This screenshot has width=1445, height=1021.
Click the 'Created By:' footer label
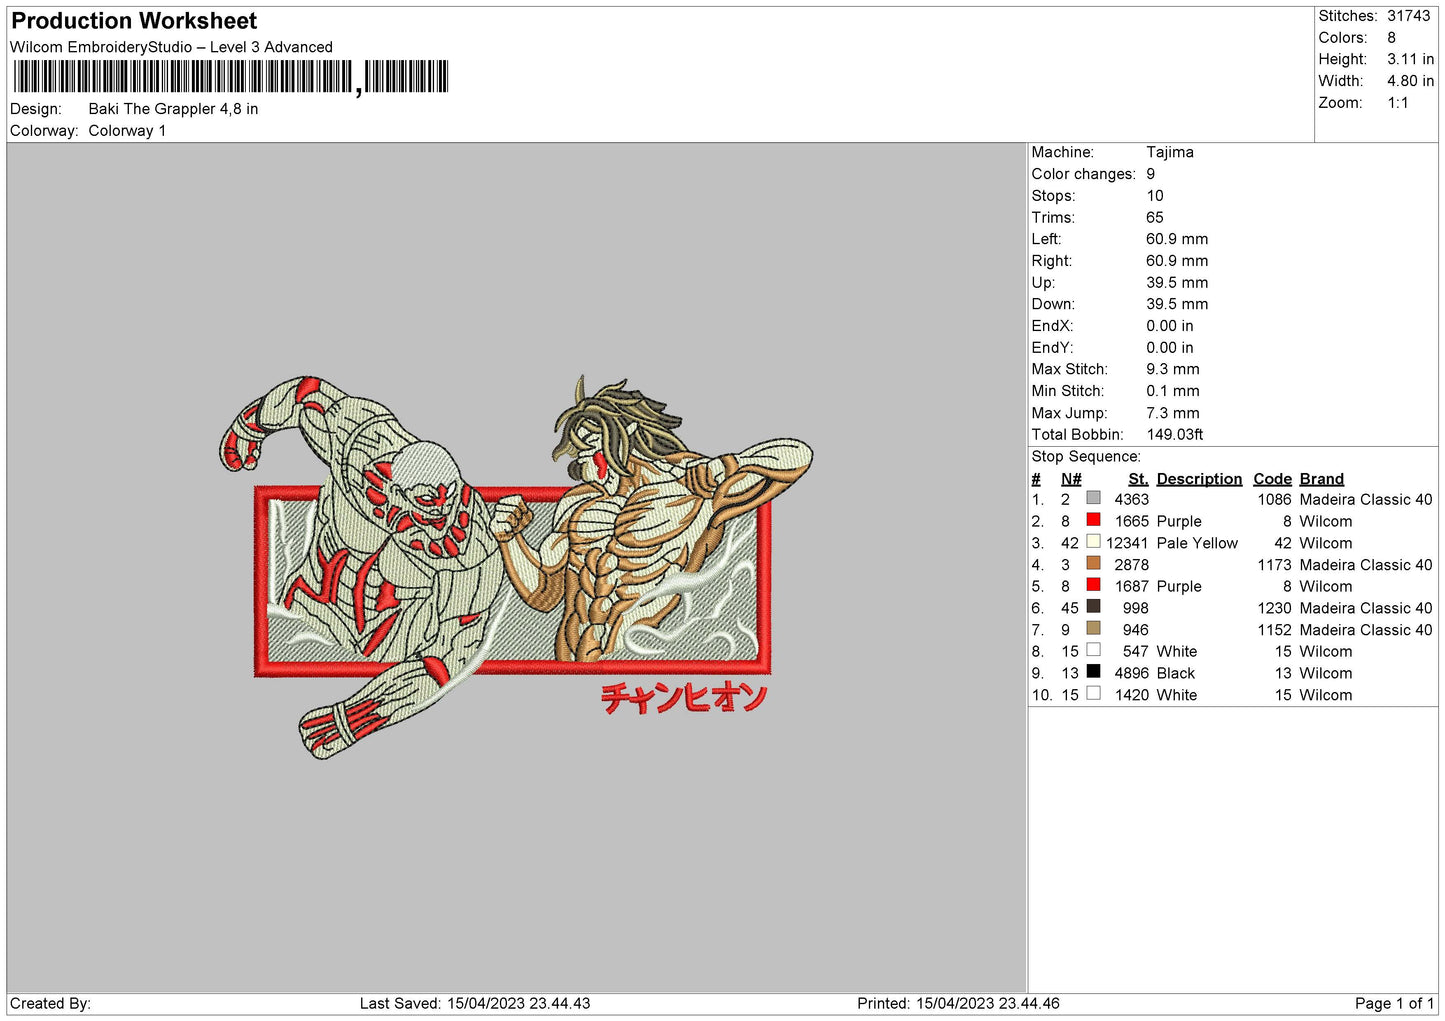pyautogui.click(x=50, y=1003)
